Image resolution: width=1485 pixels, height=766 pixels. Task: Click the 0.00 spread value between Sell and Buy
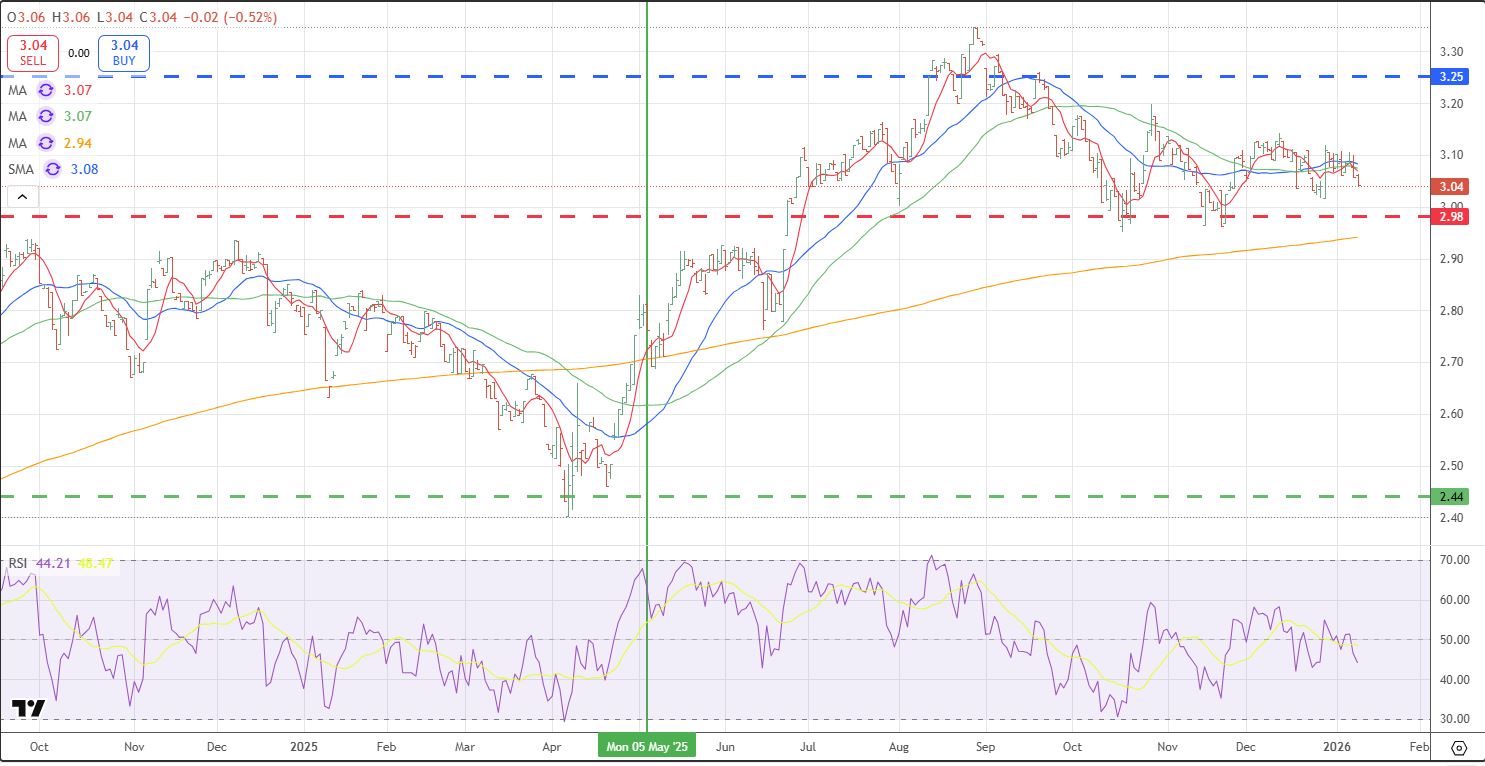80,54
